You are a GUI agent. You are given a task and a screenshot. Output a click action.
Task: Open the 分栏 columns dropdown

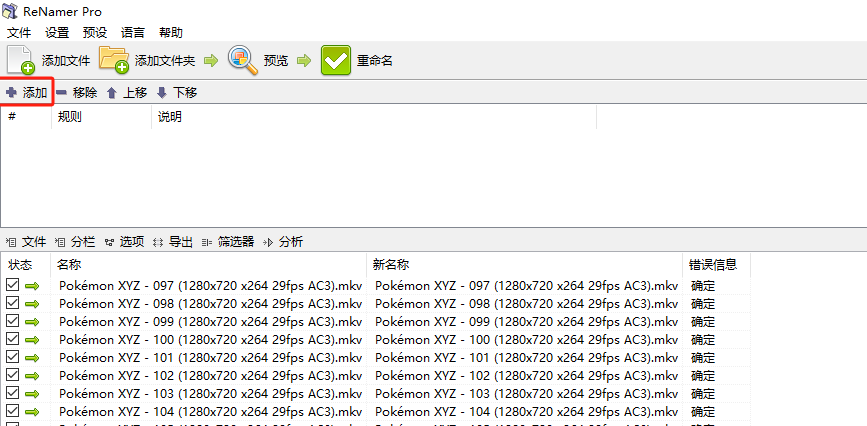(75, 242)
